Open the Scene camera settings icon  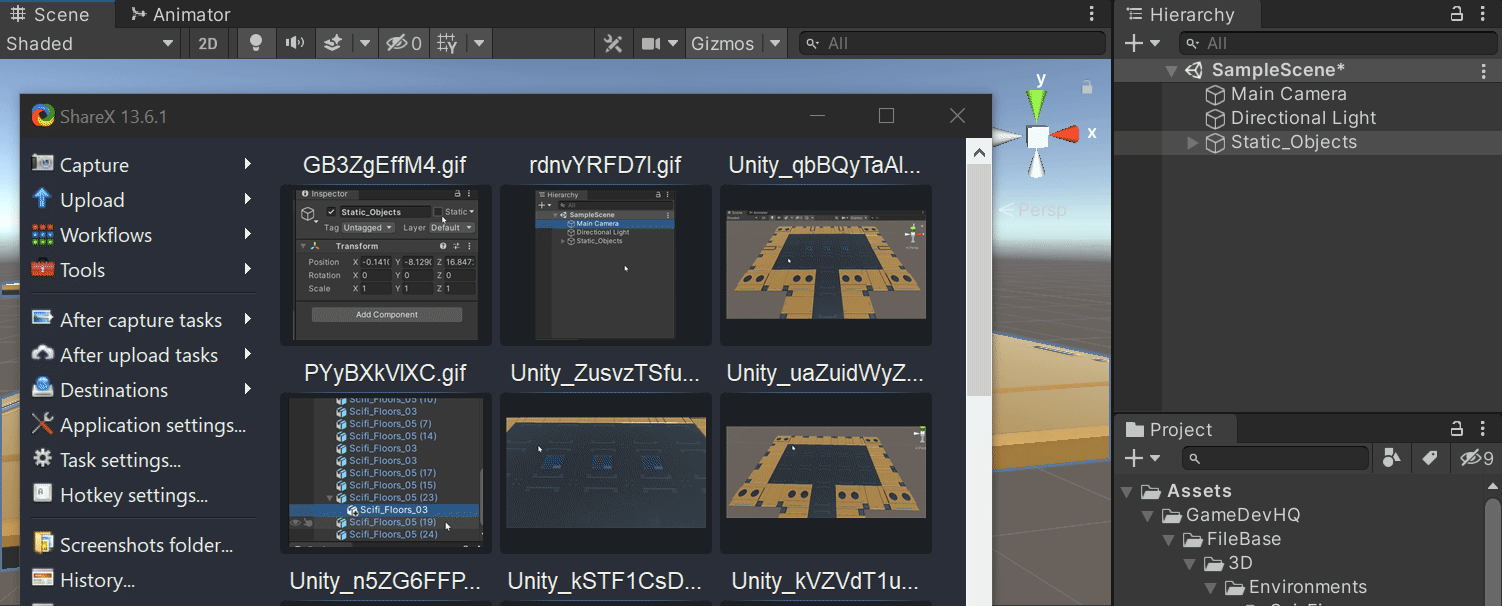[652, 44]
